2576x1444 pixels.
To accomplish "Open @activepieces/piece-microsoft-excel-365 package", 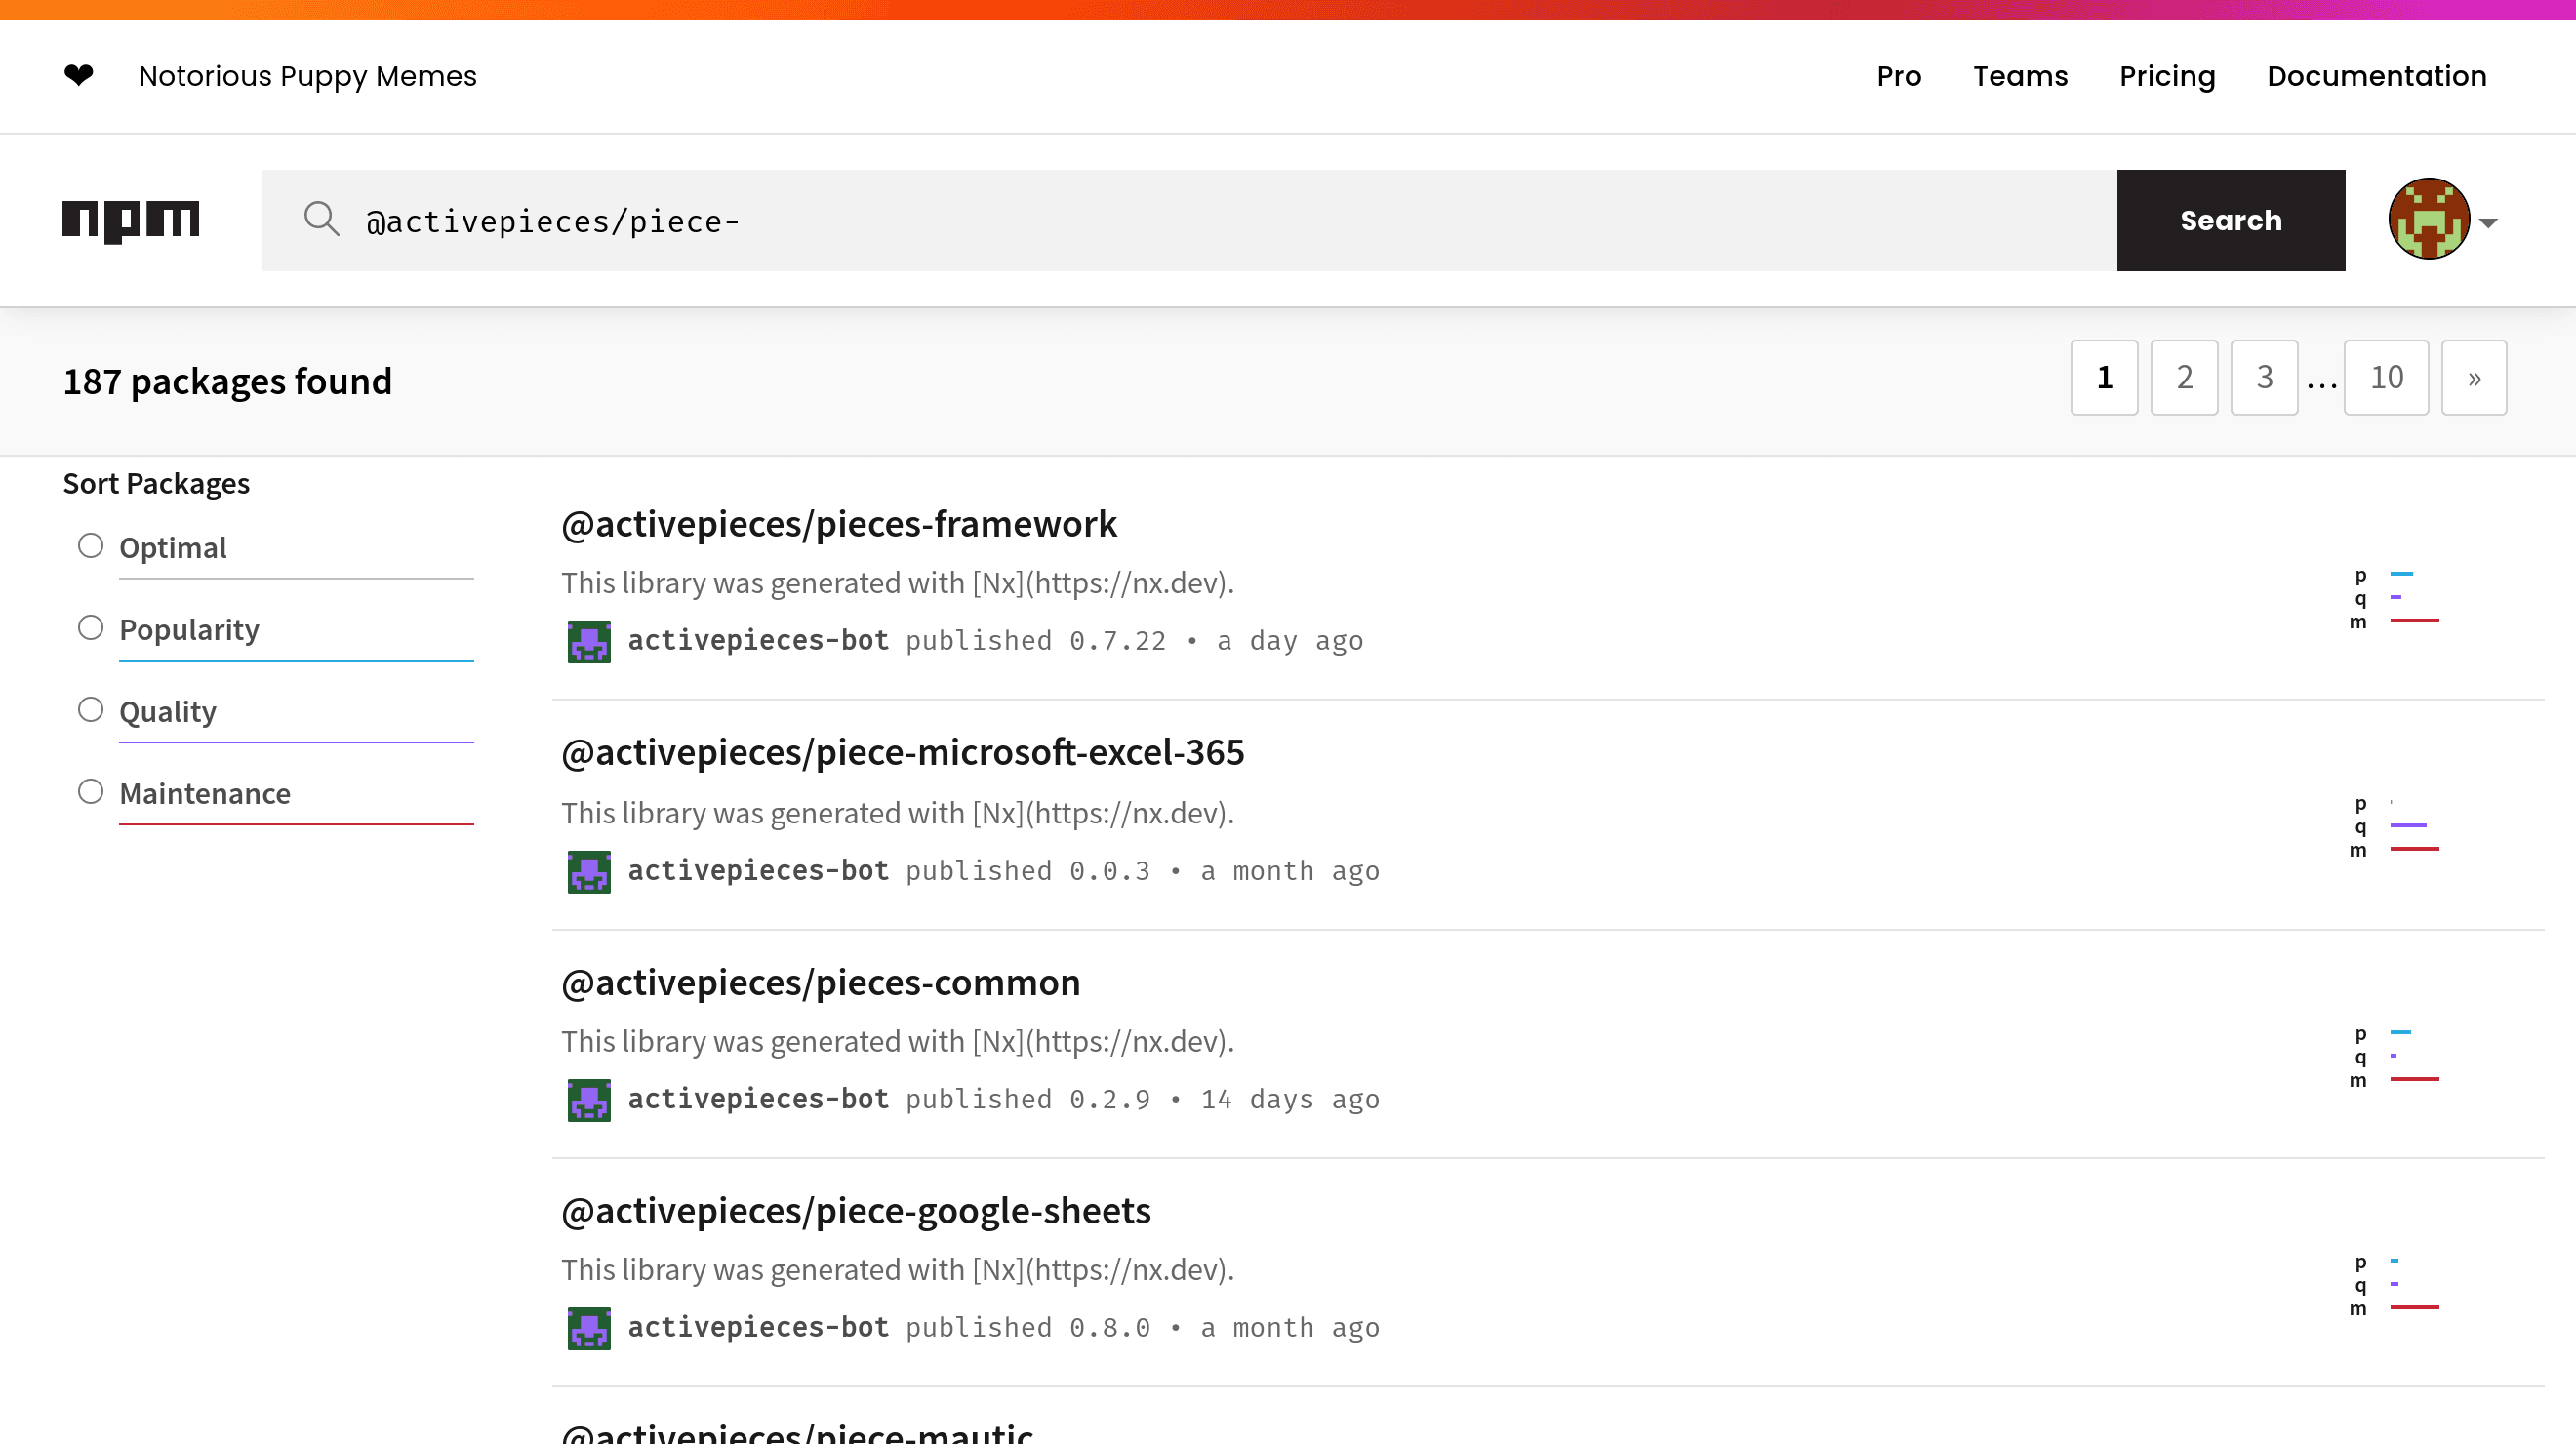I will click(903, 752).
